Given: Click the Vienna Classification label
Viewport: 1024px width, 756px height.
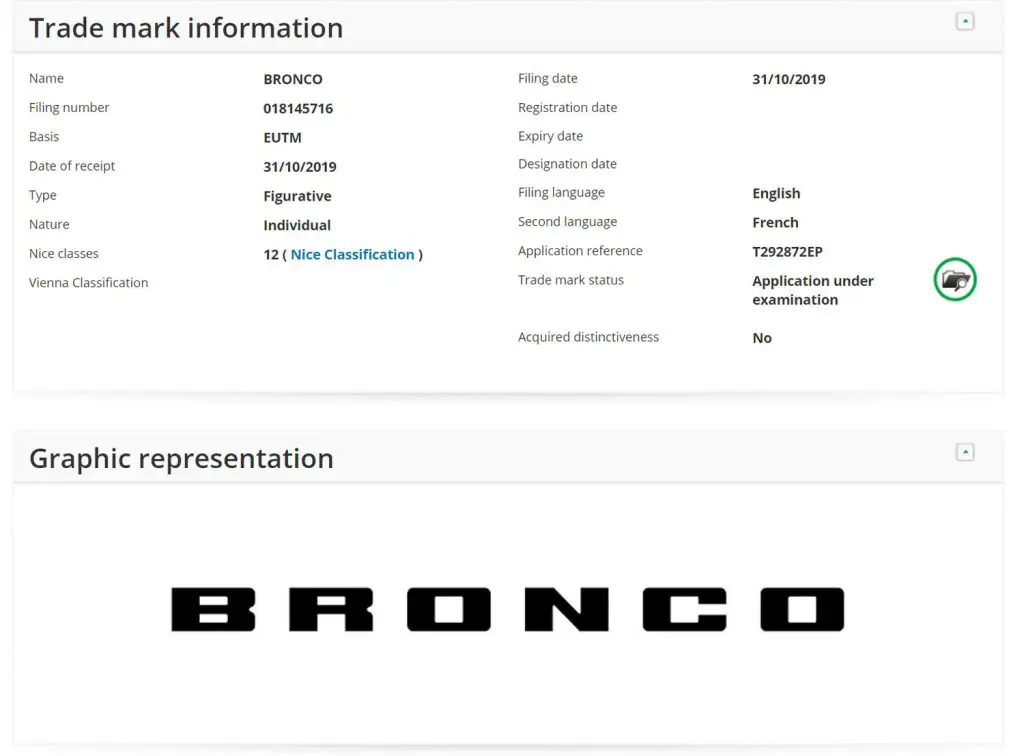Looking at the screenshot, I should (x=88, y=283).
